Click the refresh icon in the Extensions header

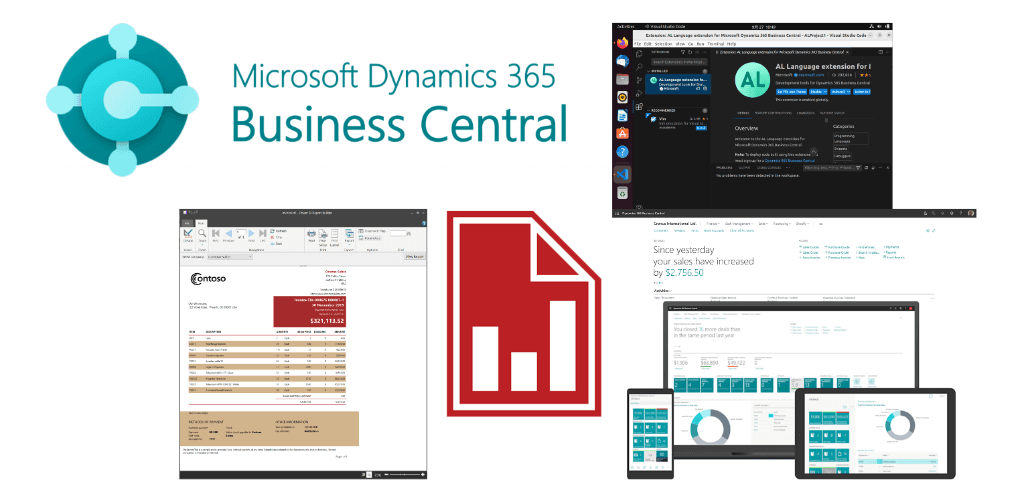(x=690, y=52)
